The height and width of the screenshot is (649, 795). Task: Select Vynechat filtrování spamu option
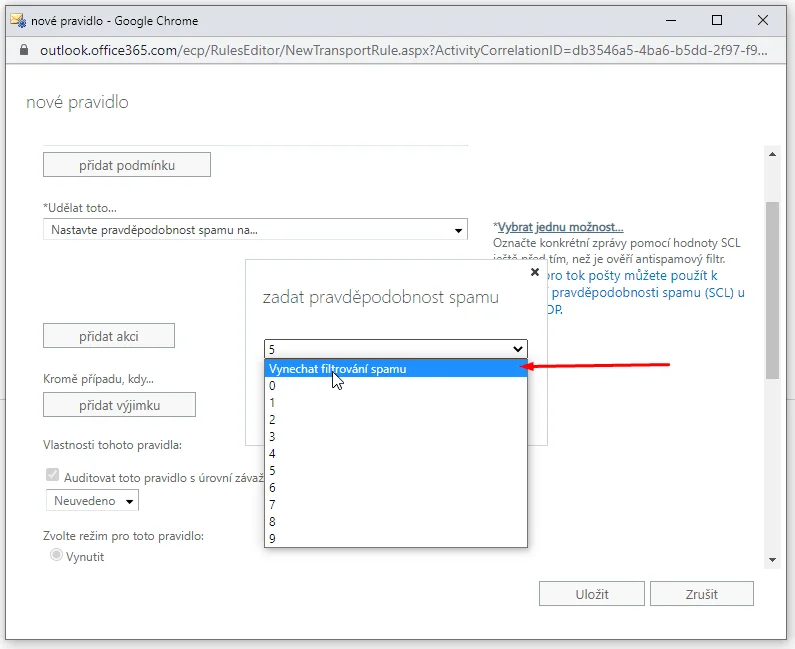point(396,369)
